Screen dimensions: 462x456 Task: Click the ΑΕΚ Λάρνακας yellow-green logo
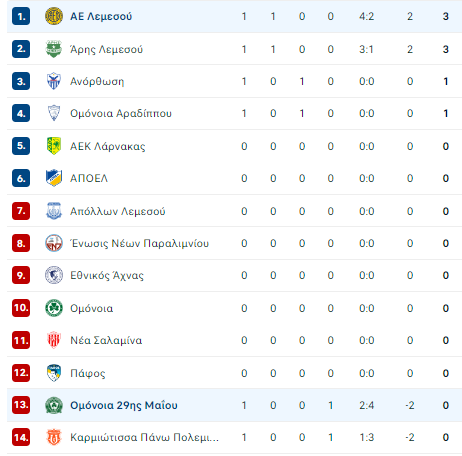pyautogui.click(x=54, y=146)
